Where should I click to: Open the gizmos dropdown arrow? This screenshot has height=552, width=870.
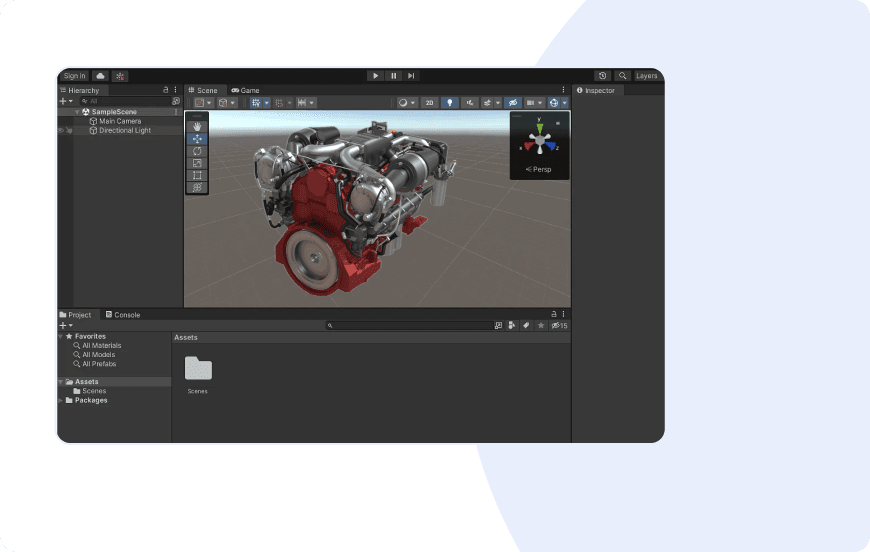564,103
